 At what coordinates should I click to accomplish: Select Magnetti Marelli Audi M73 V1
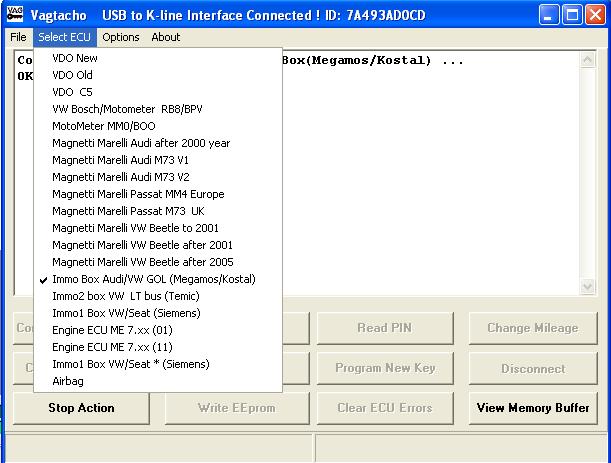click(x=158, y=160)
